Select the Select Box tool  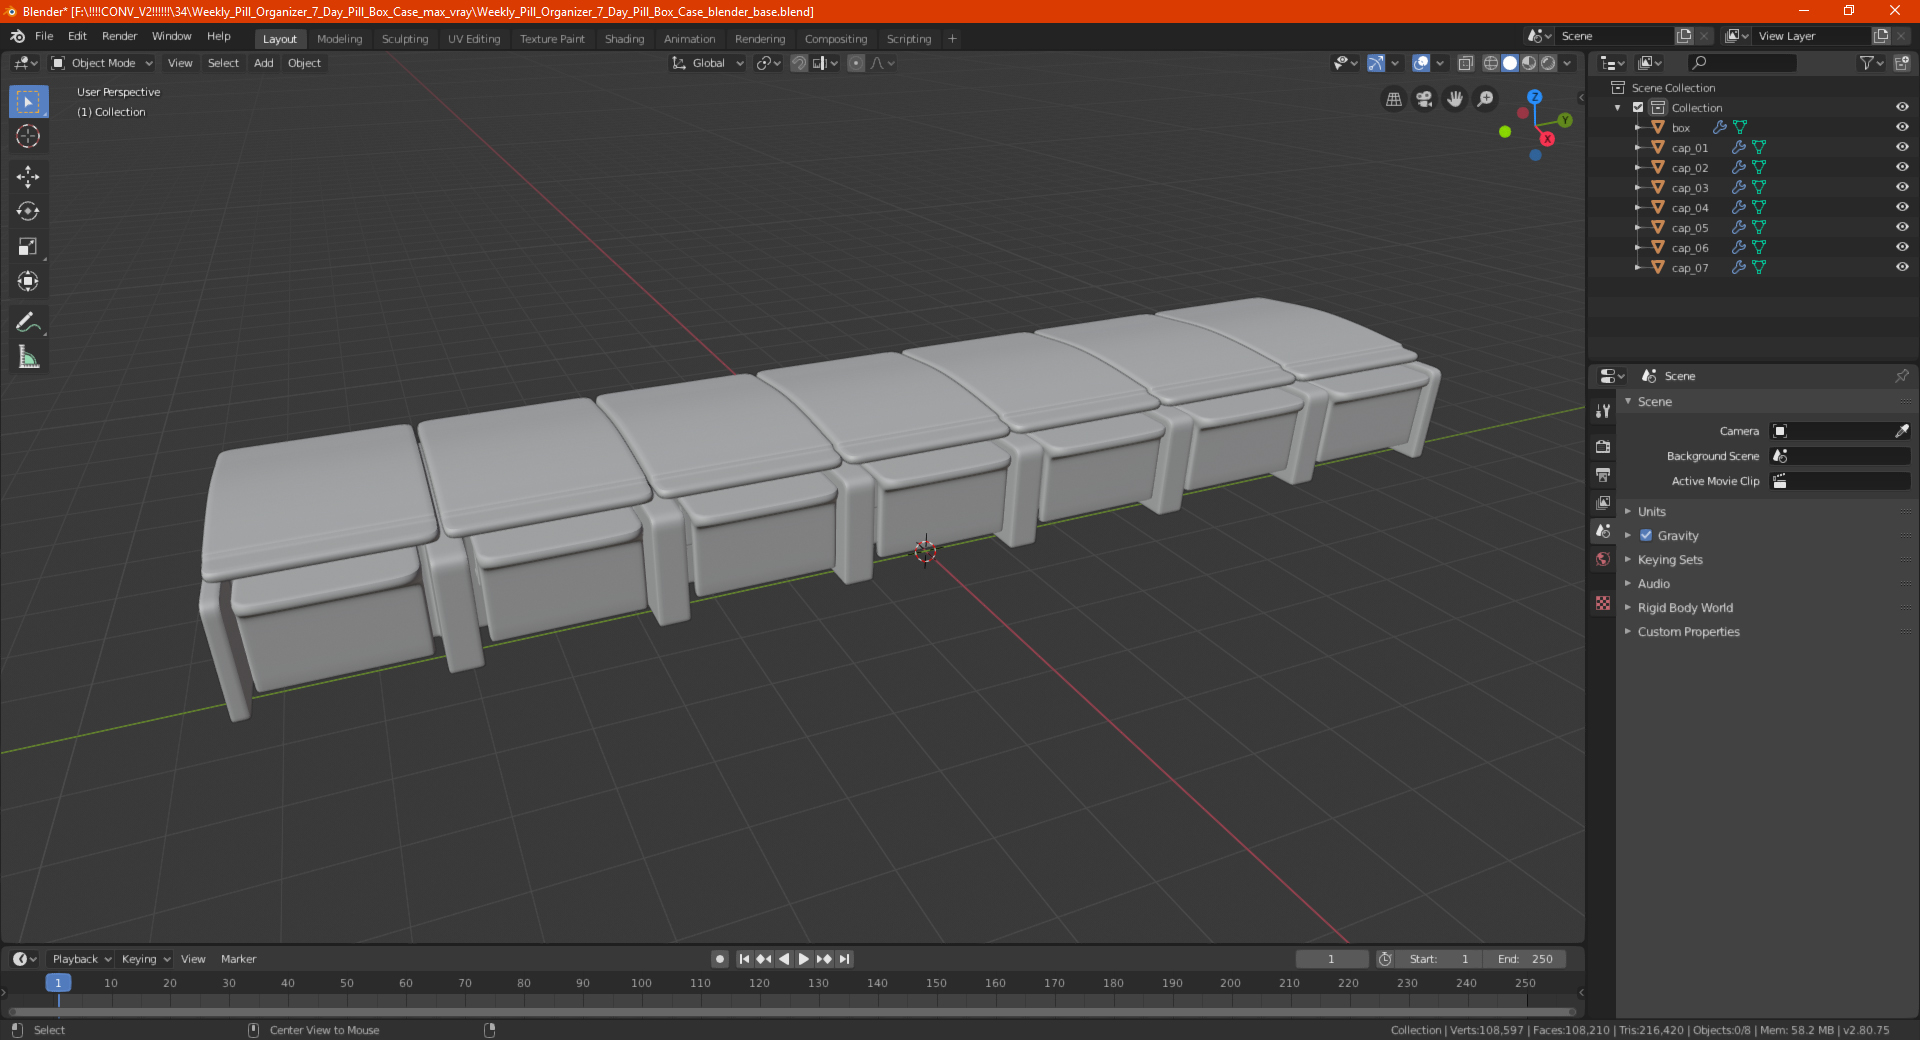click(x=28, y=102)
